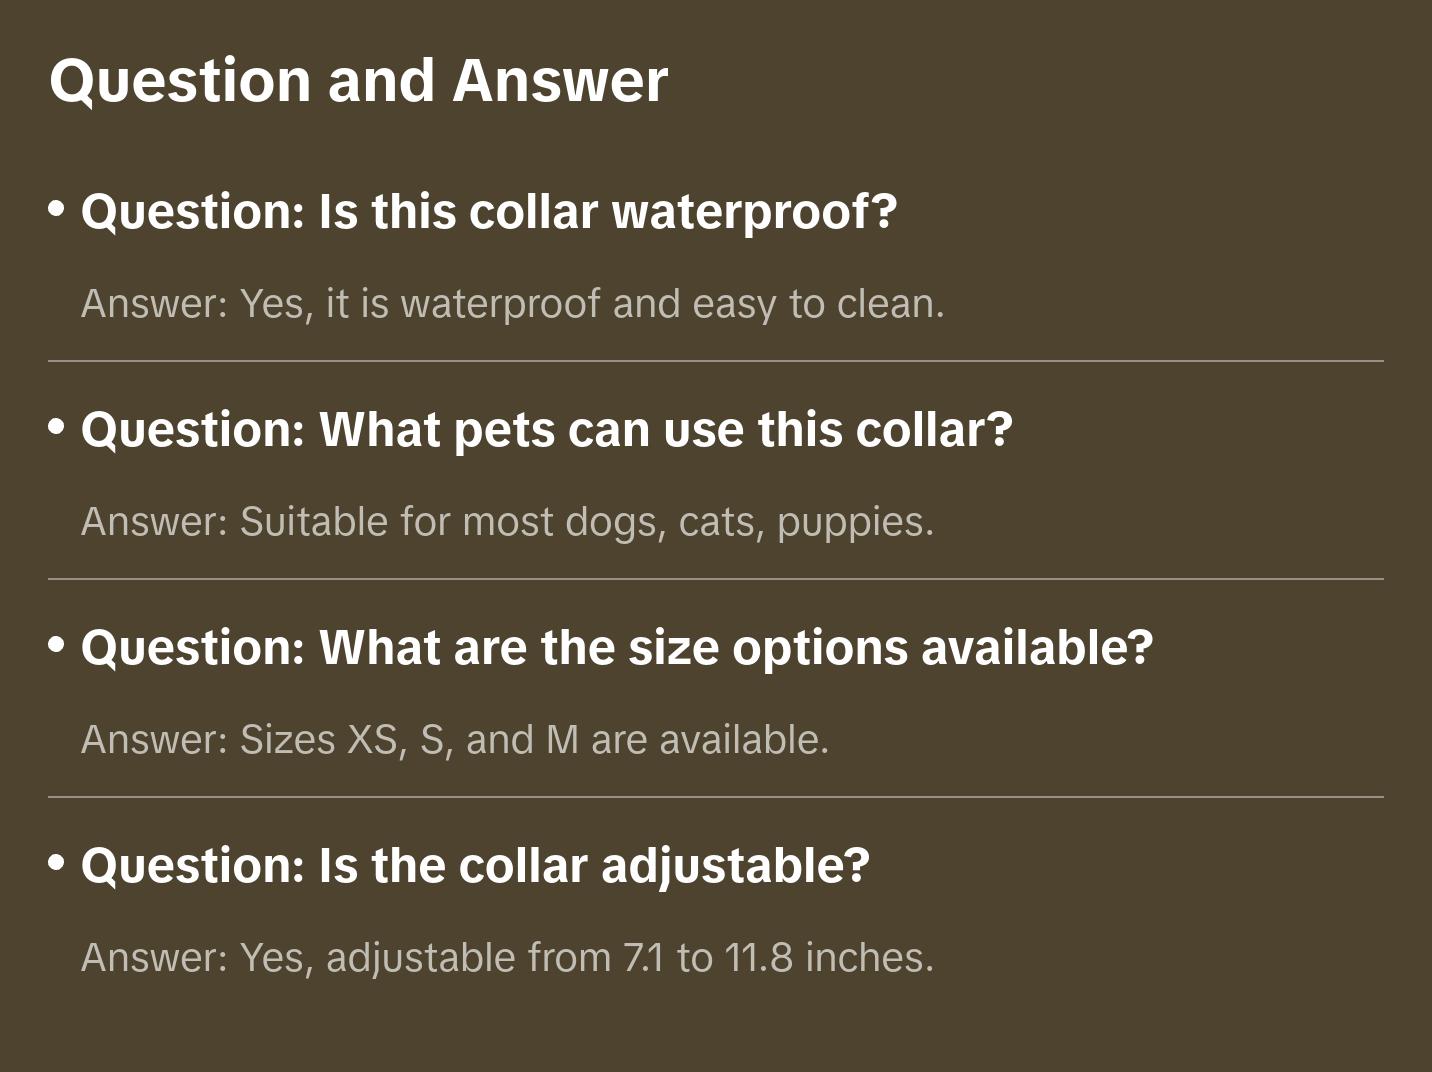The width and height of the screenshot is (1432, 1072).
Task: Click the "Answer:" label in the adjustable answer
Action: [x=155, y=958]
